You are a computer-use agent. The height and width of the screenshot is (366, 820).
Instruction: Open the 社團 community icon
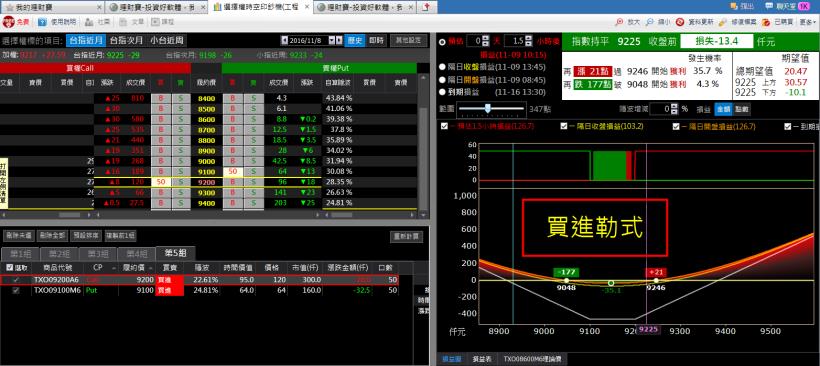tap(89, 22)
